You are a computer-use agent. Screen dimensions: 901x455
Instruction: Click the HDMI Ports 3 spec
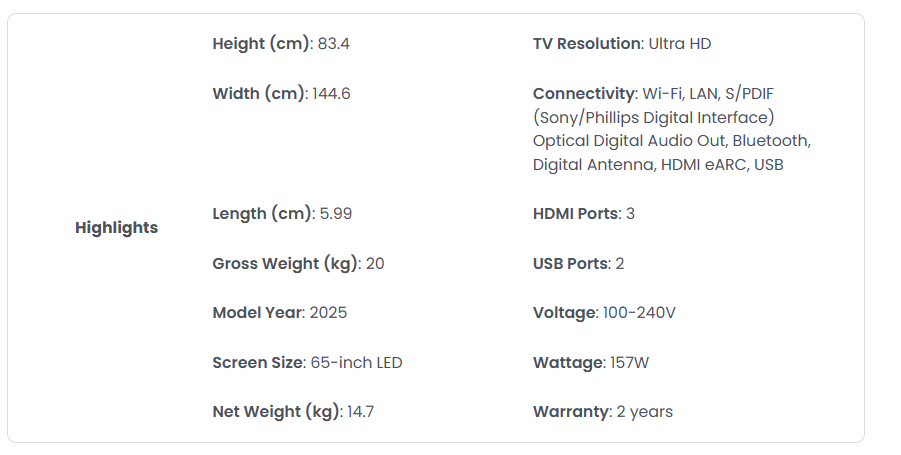(584, 214)
